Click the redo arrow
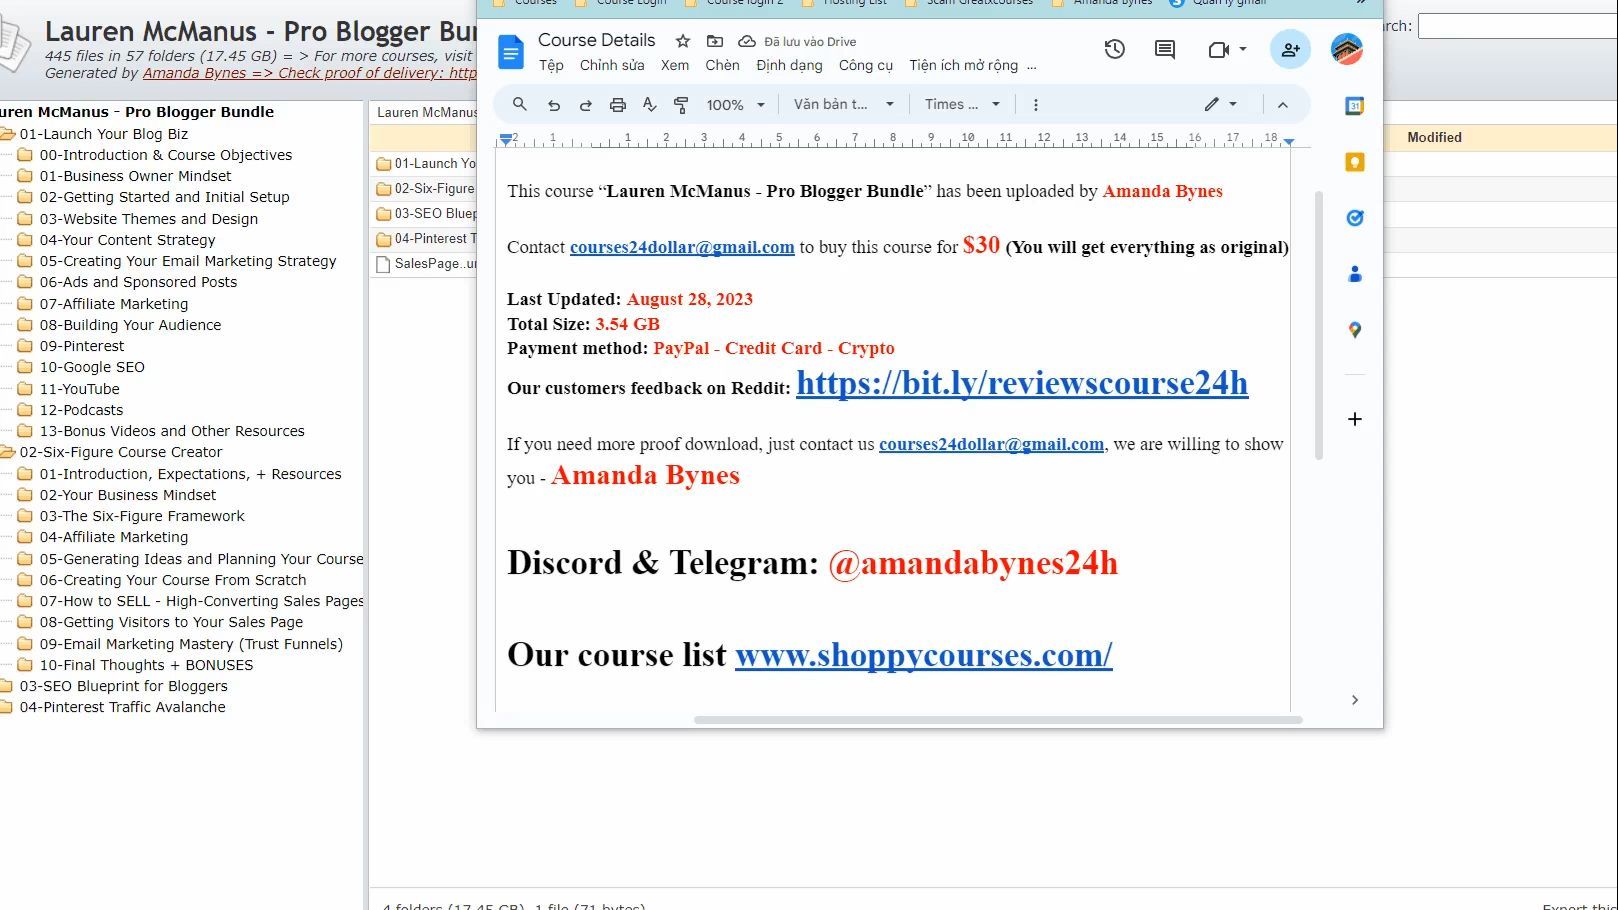1618x910 pixels. [586, 104]
